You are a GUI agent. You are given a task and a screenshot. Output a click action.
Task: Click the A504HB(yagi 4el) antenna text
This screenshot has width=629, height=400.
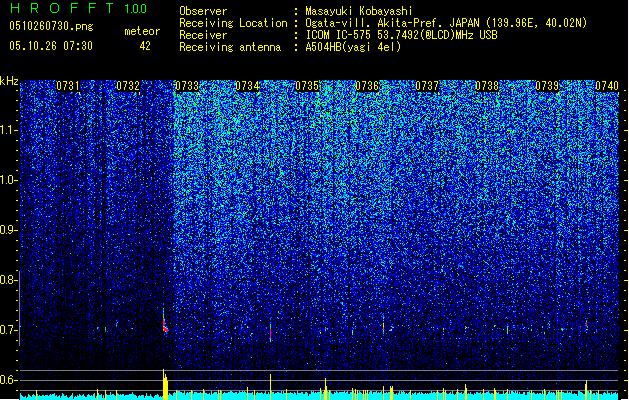coord(353,47)
